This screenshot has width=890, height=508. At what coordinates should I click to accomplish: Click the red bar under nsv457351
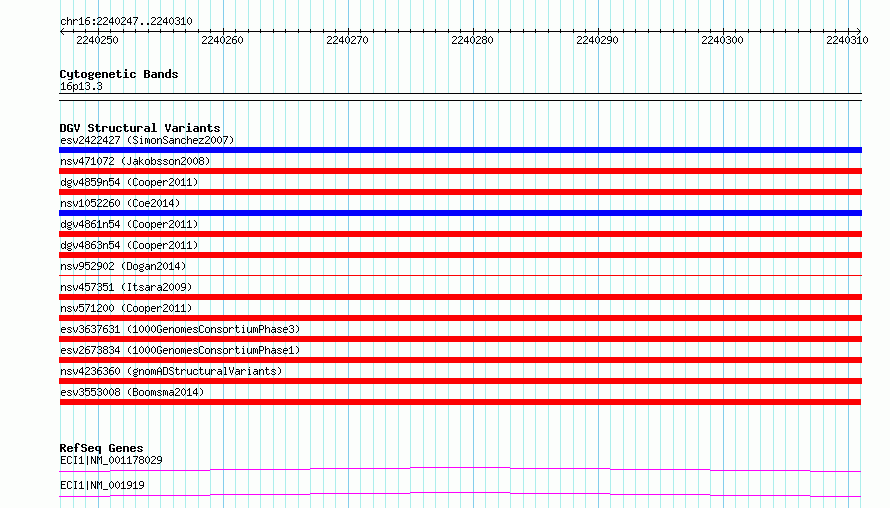pos(460,297)
